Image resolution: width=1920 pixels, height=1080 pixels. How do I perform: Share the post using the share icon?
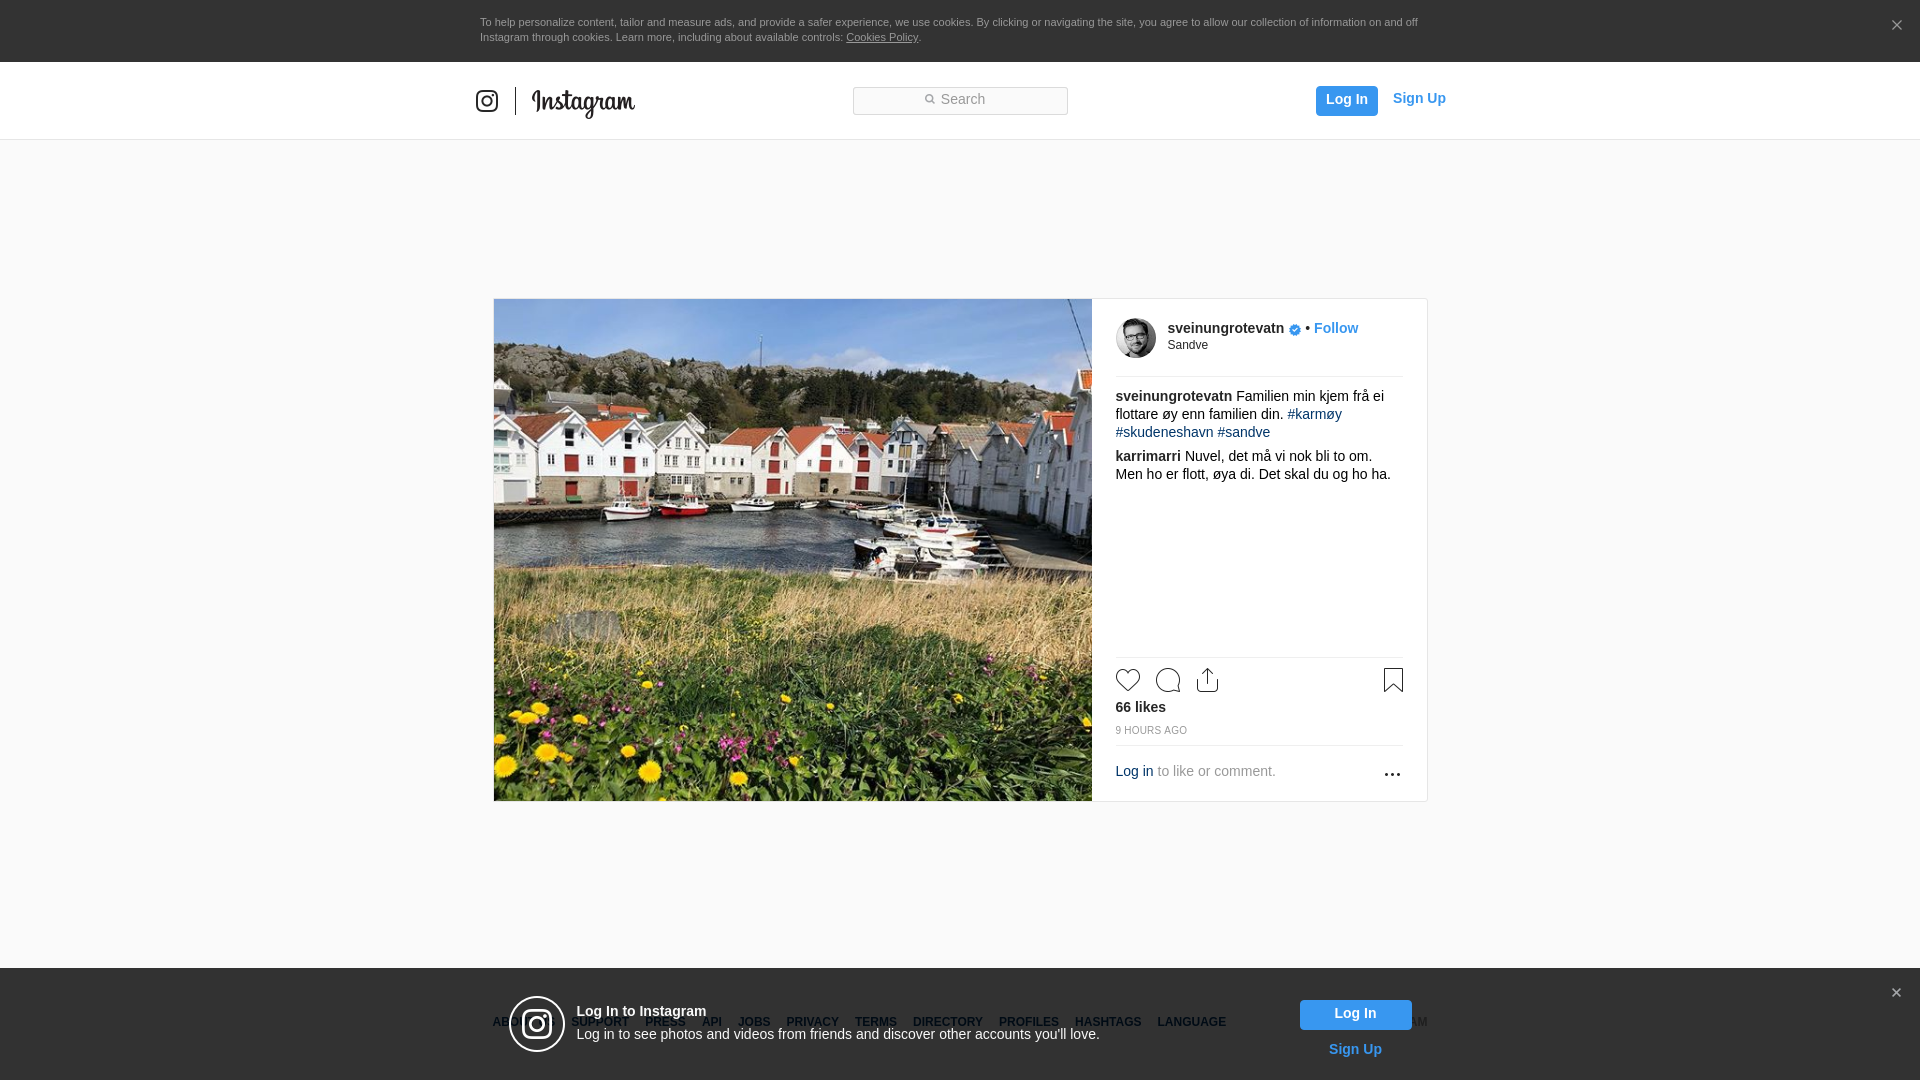click(1207, 680)
